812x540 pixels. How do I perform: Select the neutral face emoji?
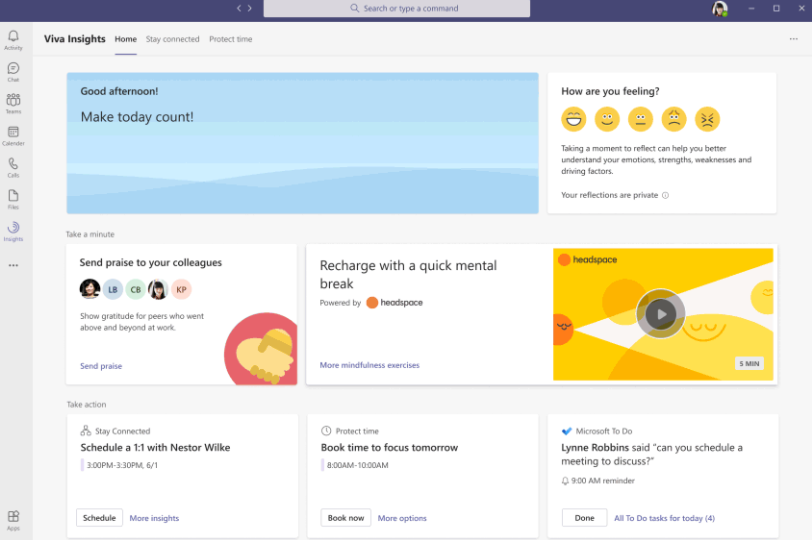pyautogui.click(x=641, y=119)
